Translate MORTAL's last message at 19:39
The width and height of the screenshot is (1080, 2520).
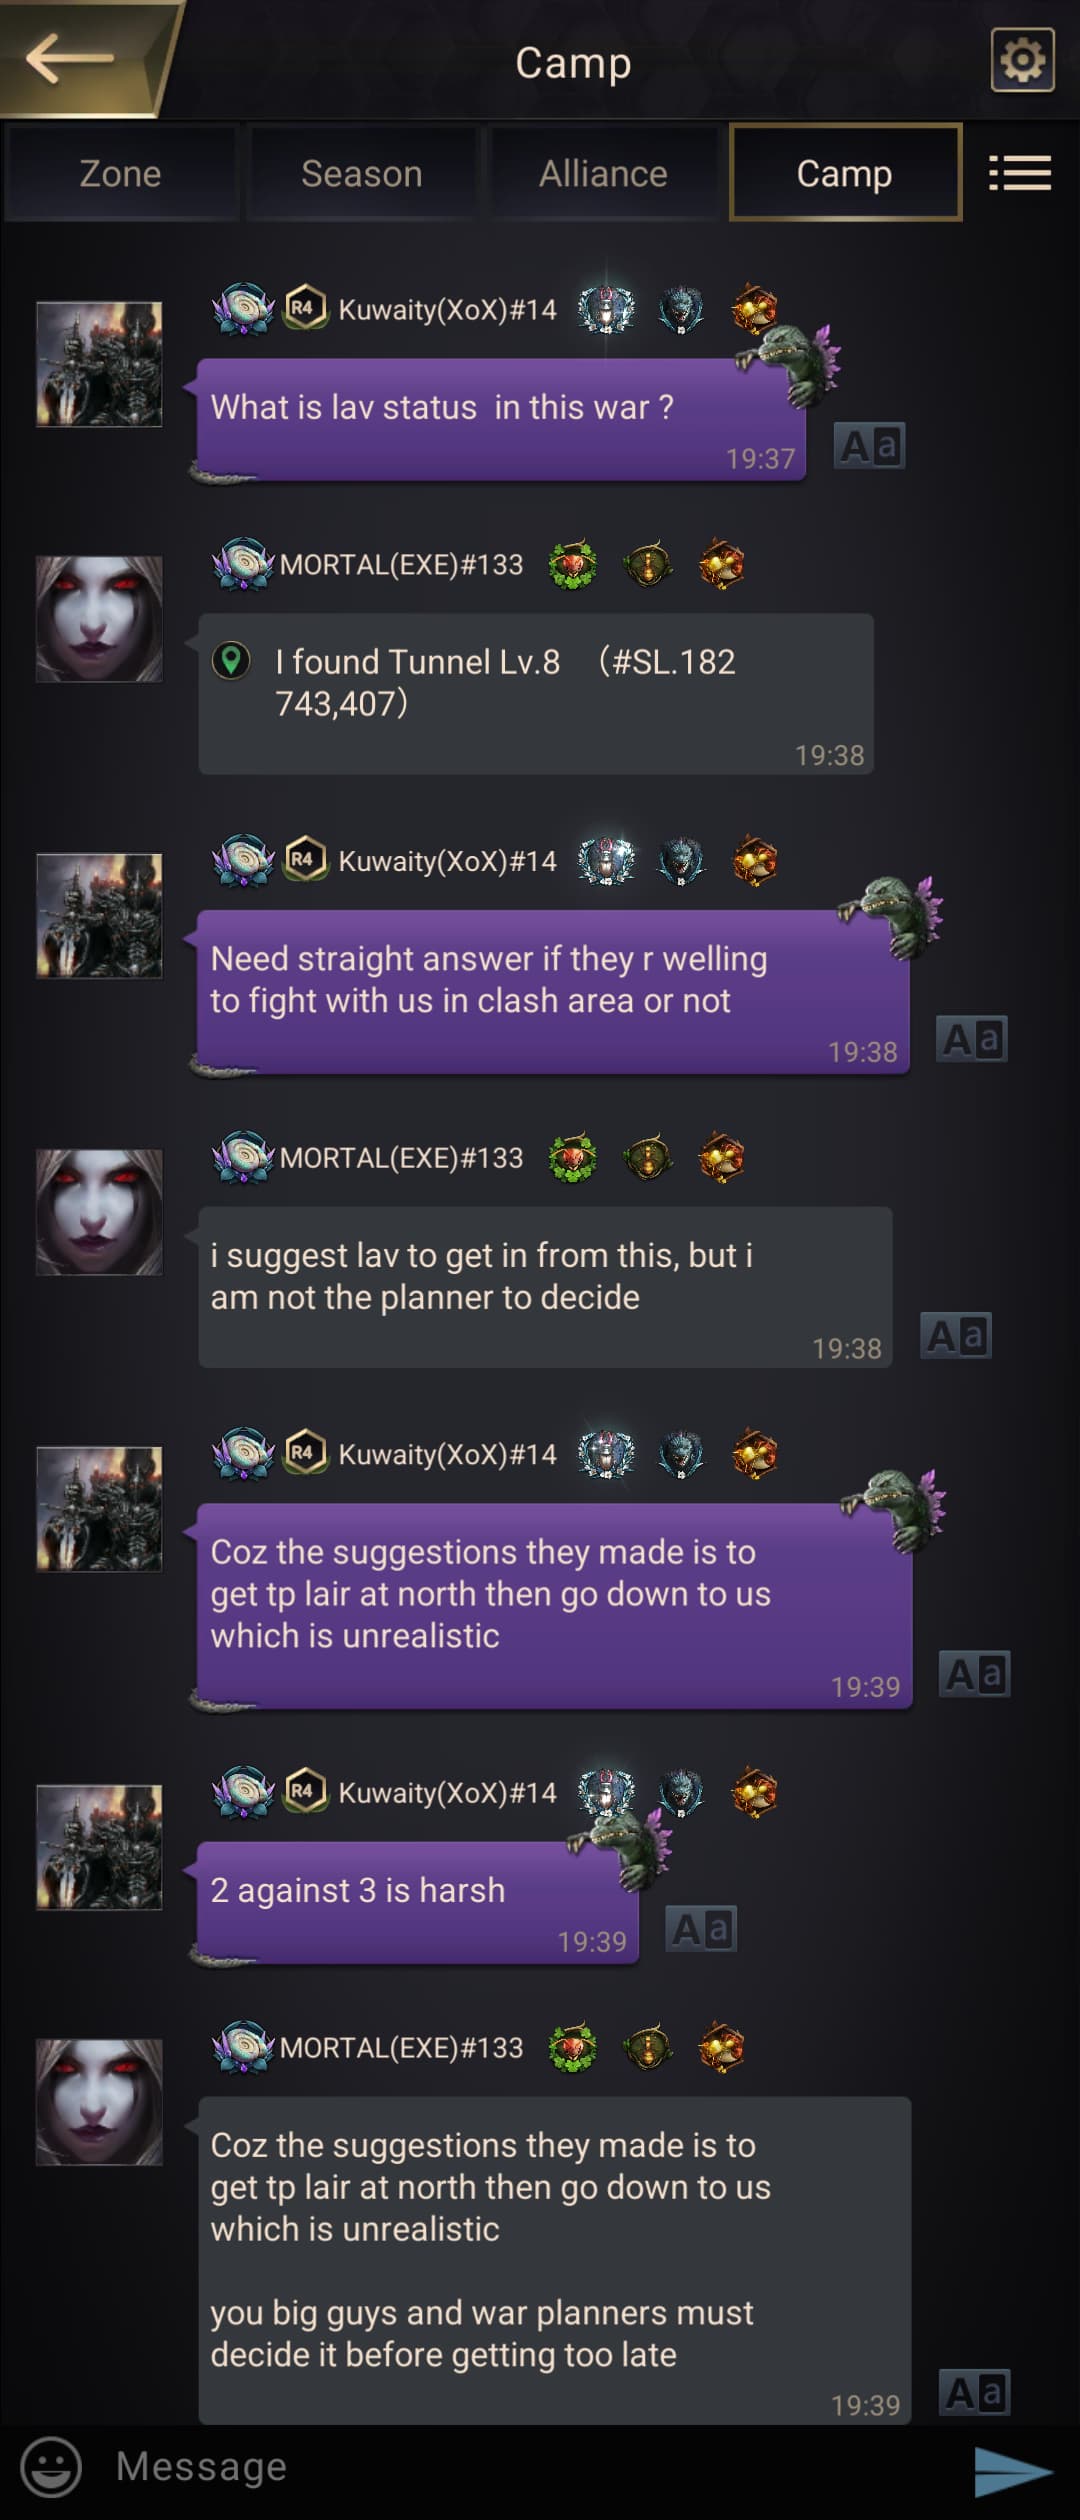click(975, 2392)
